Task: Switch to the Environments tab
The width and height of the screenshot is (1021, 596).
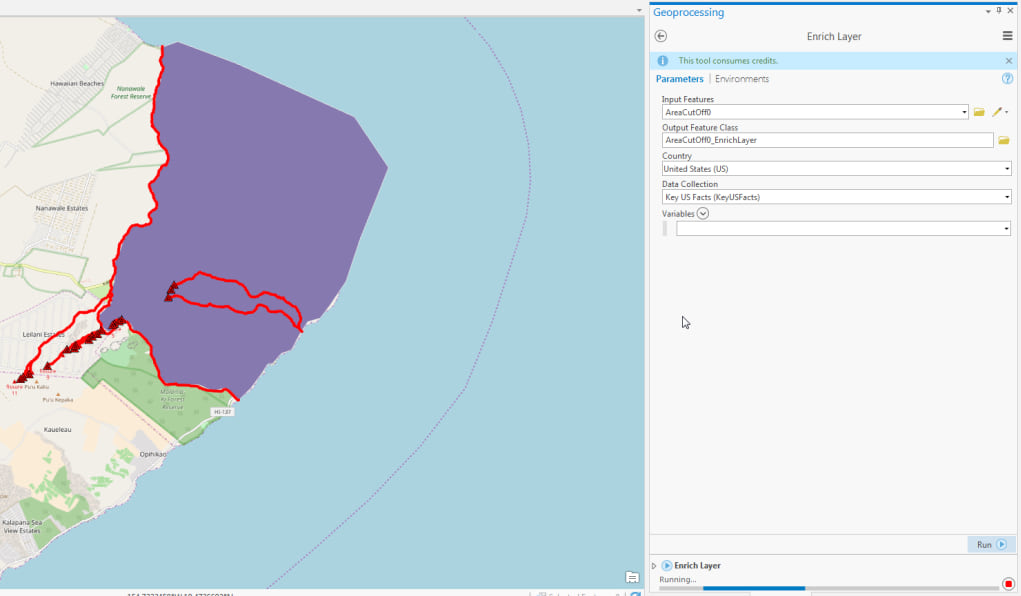Action: coord(742,79)
